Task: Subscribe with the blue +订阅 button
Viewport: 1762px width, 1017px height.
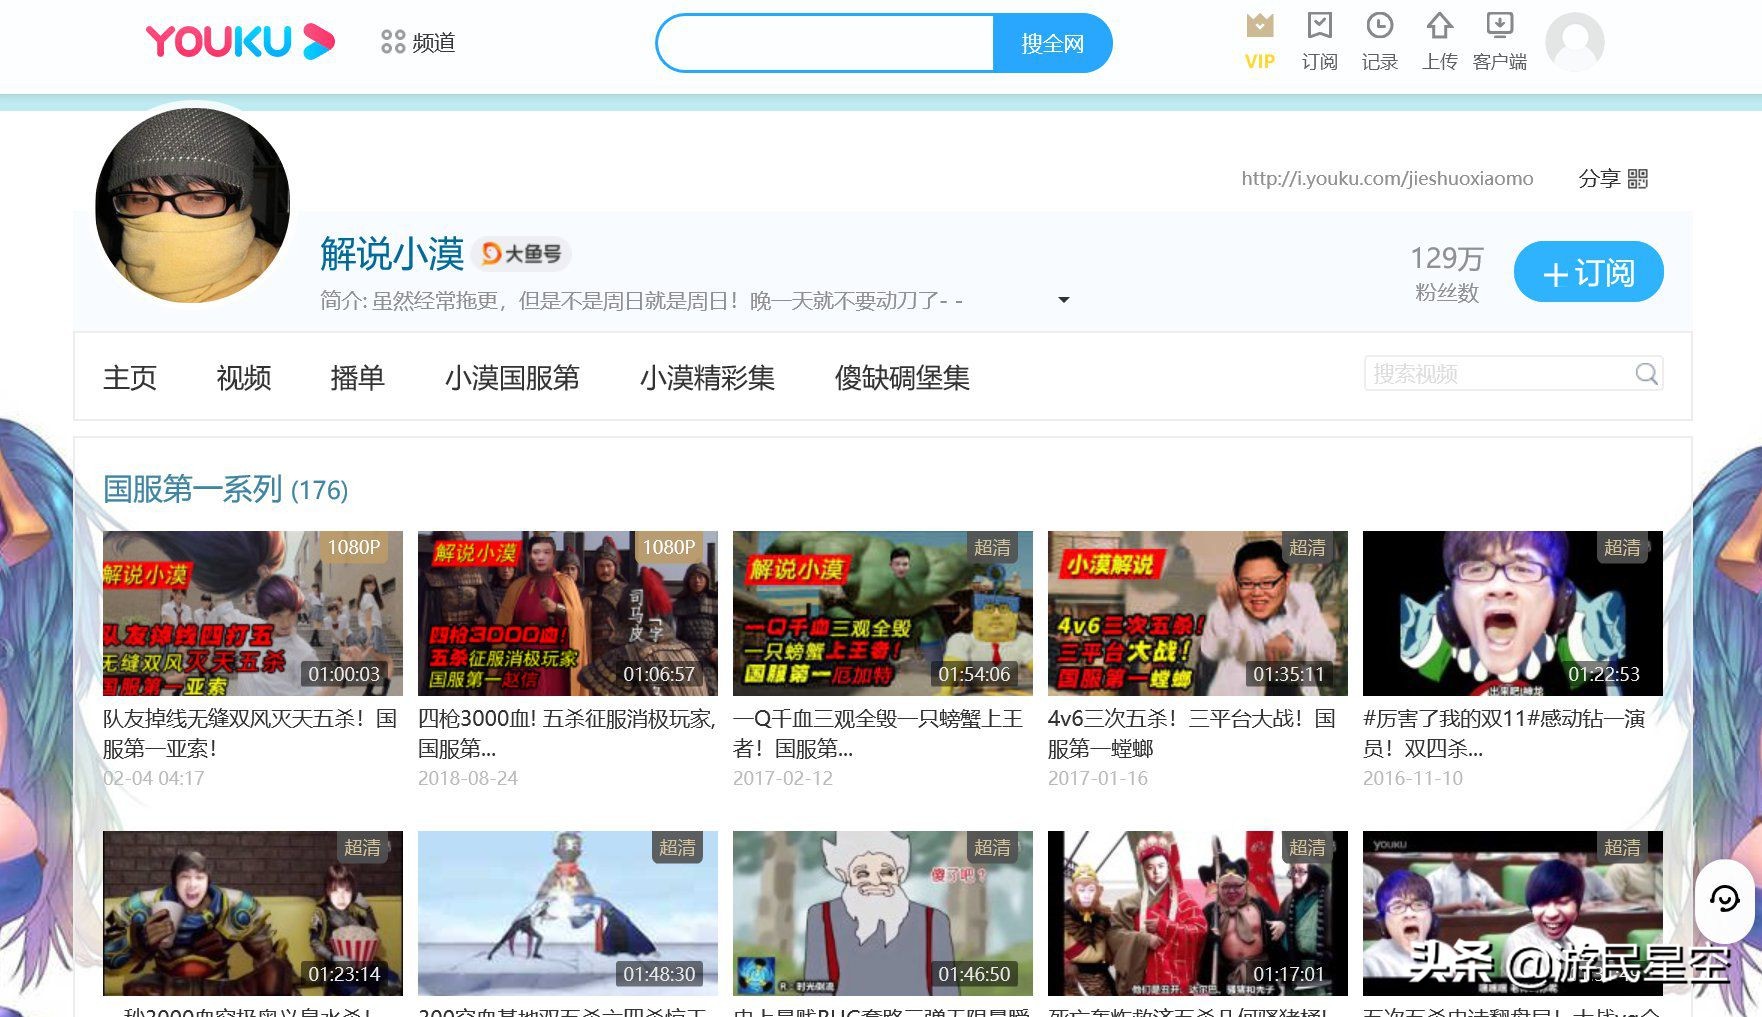Action: tap(1588, 272)
